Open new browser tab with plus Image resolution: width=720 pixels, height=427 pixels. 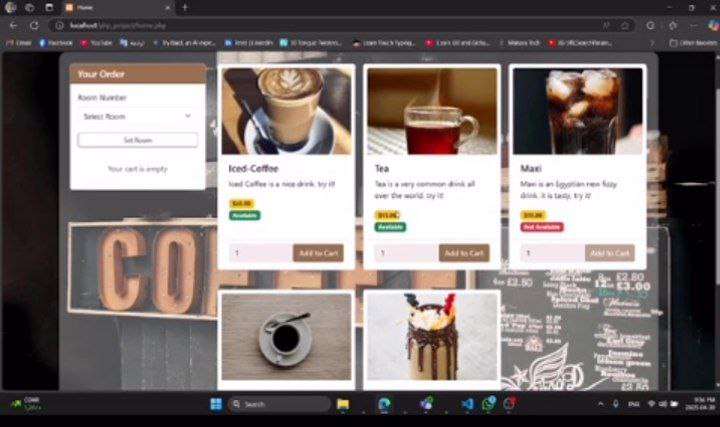pos(185,7)
